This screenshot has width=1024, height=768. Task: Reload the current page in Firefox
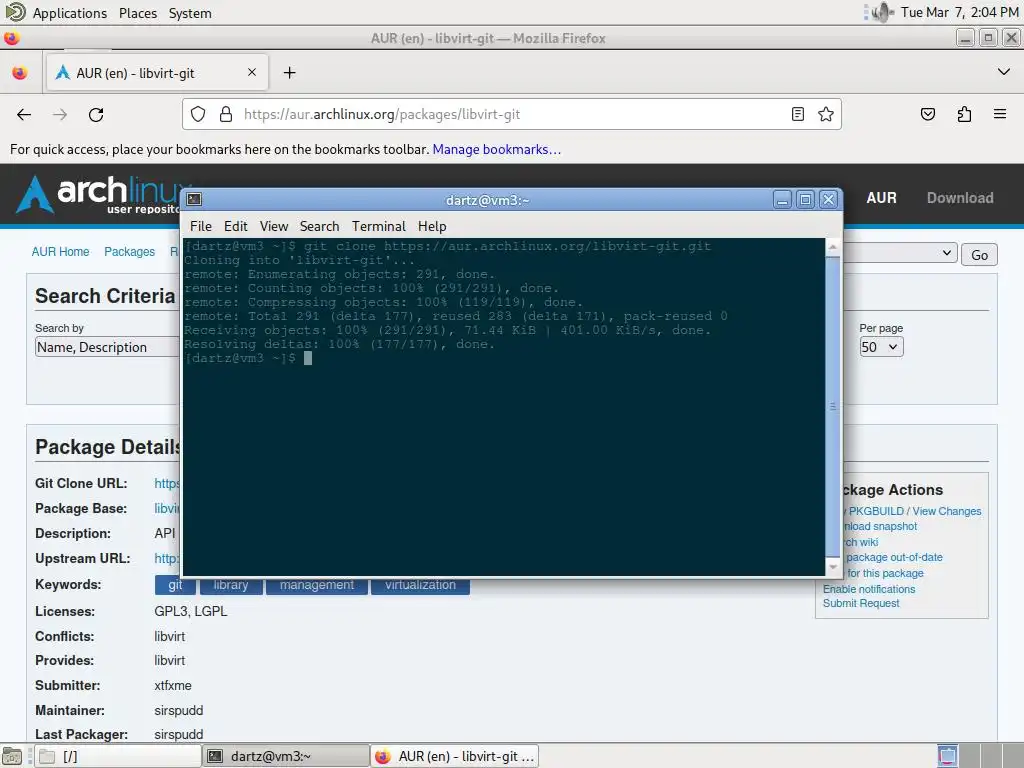[96, 115]
